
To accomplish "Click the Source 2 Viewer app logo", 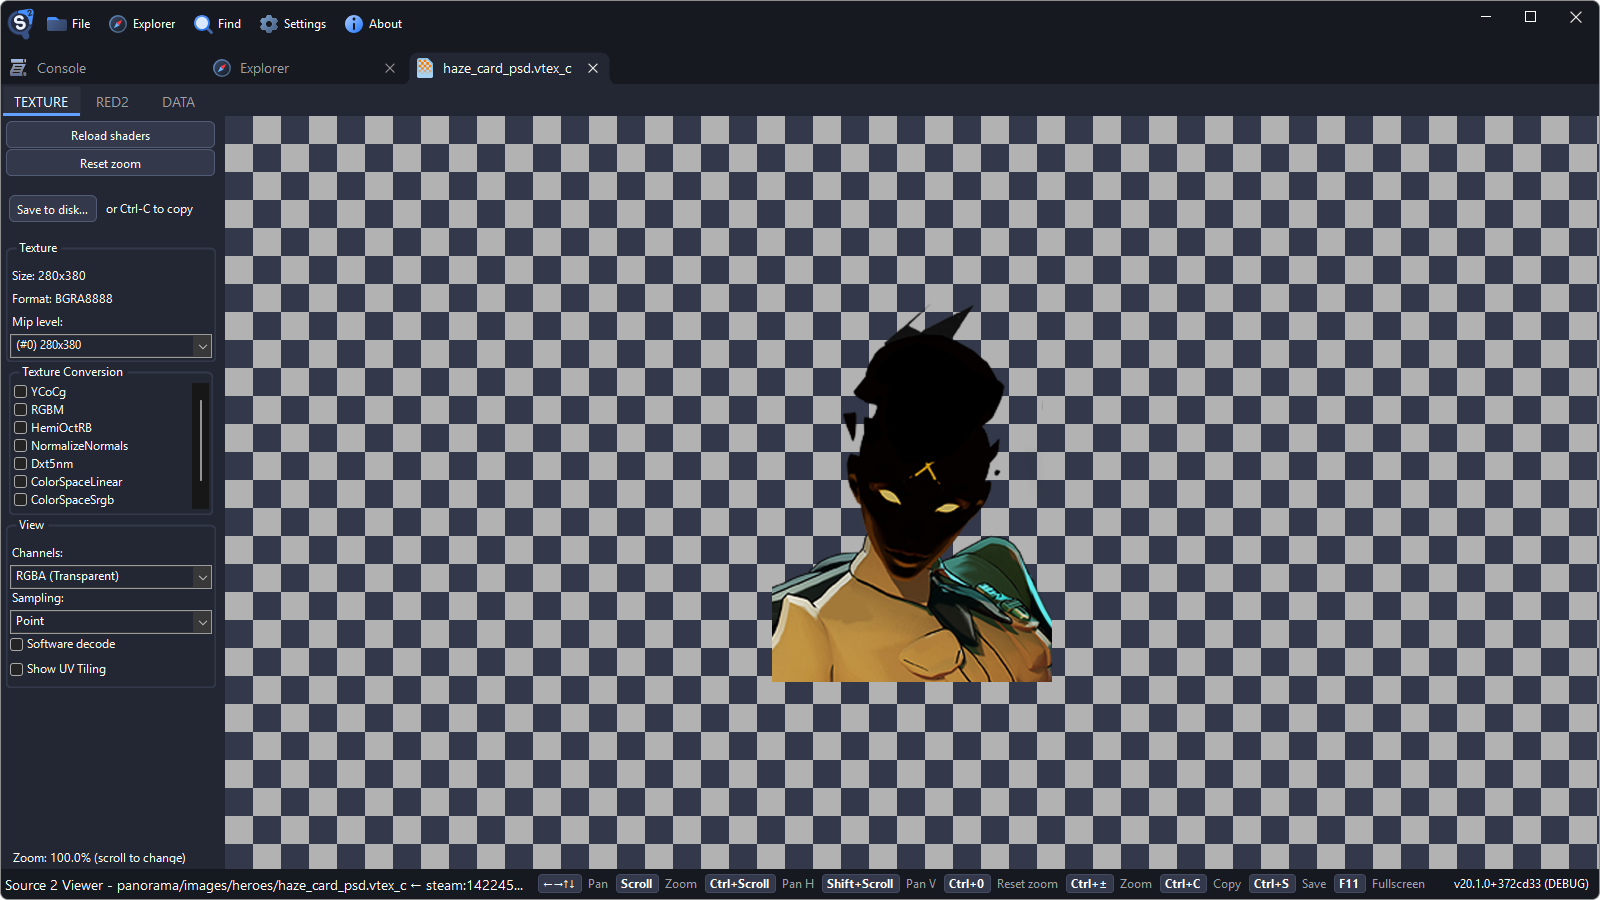I will (x=21, y=23).
